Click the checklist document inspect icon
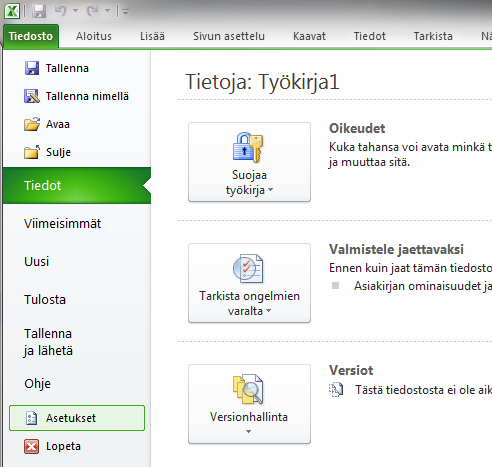Screen dimensions: 492x467 click(x=248, y=269)
